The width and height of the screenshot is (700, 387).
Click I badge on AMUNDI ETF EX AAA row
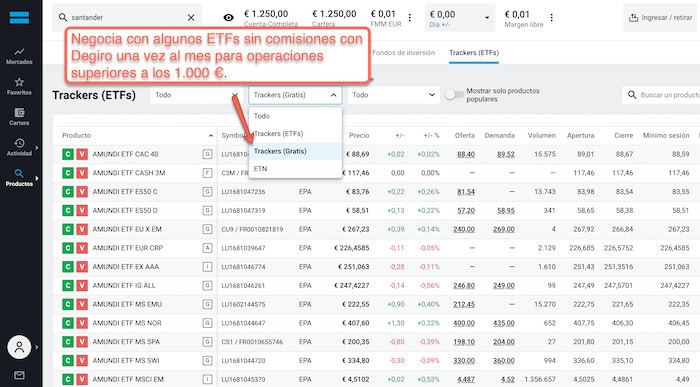tap(207, 267)
